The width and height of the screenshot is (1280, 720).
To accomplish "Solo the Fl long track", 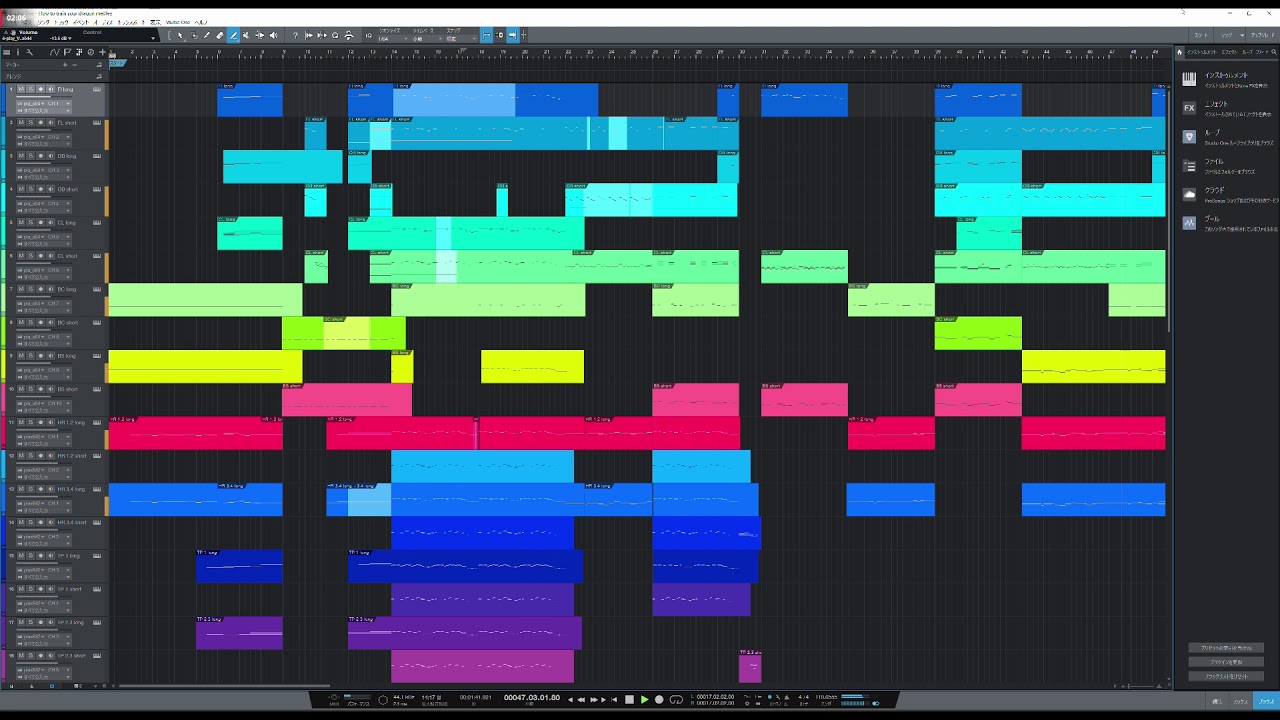I will (x=30, y=90).
